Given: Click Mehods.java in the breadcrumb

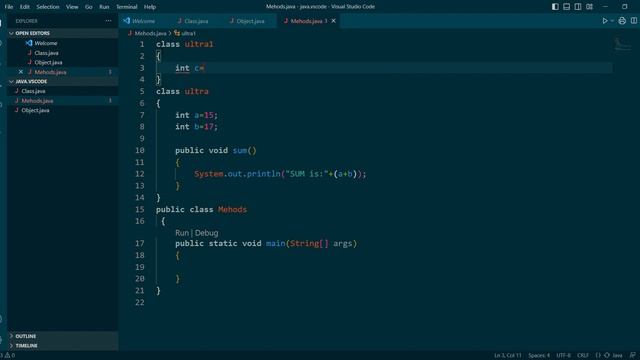Looking at the screenshot, I should point(150,33).
